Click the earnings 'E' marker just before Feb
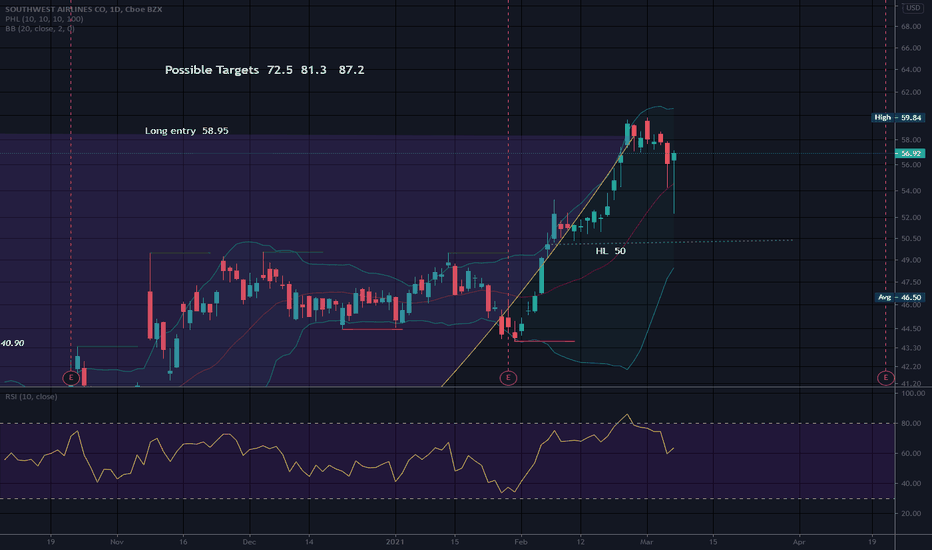This screenshot has width=932, height=550. point(508,378)
